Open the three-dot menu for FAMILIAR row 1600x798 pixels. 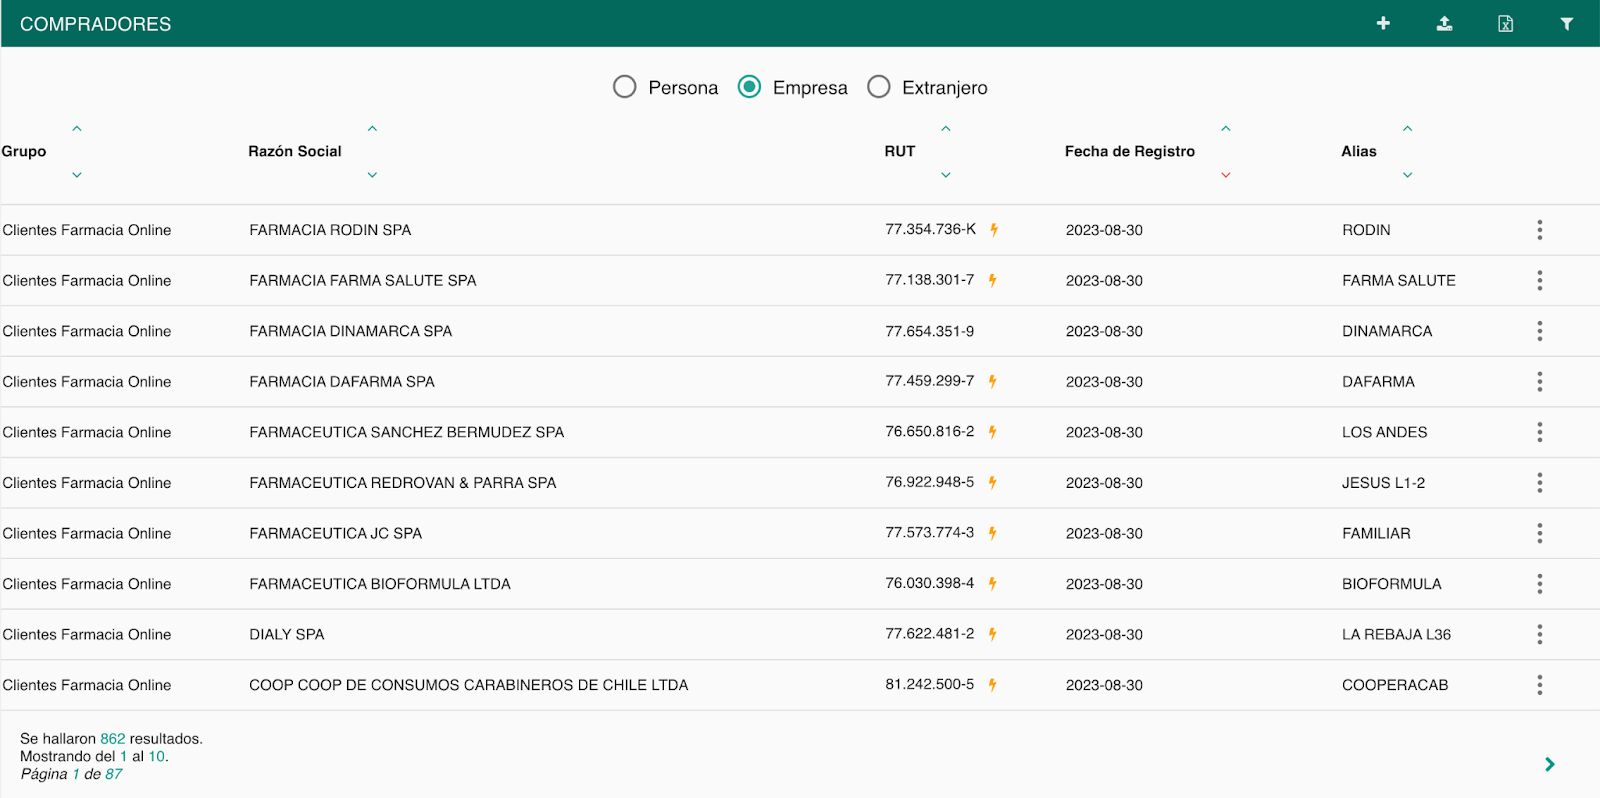[x=1539, y=533]
